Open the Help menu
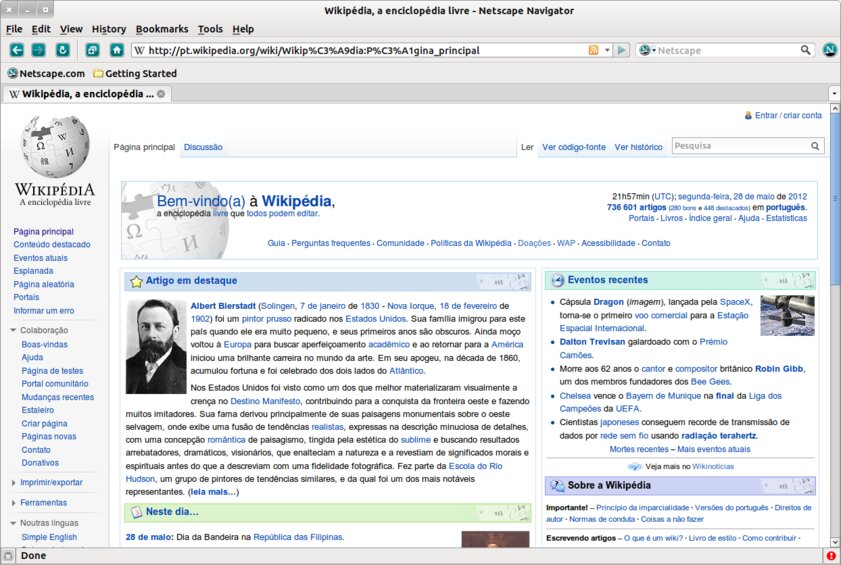This screenshot has height=565, width=841. tap(243, 29)
